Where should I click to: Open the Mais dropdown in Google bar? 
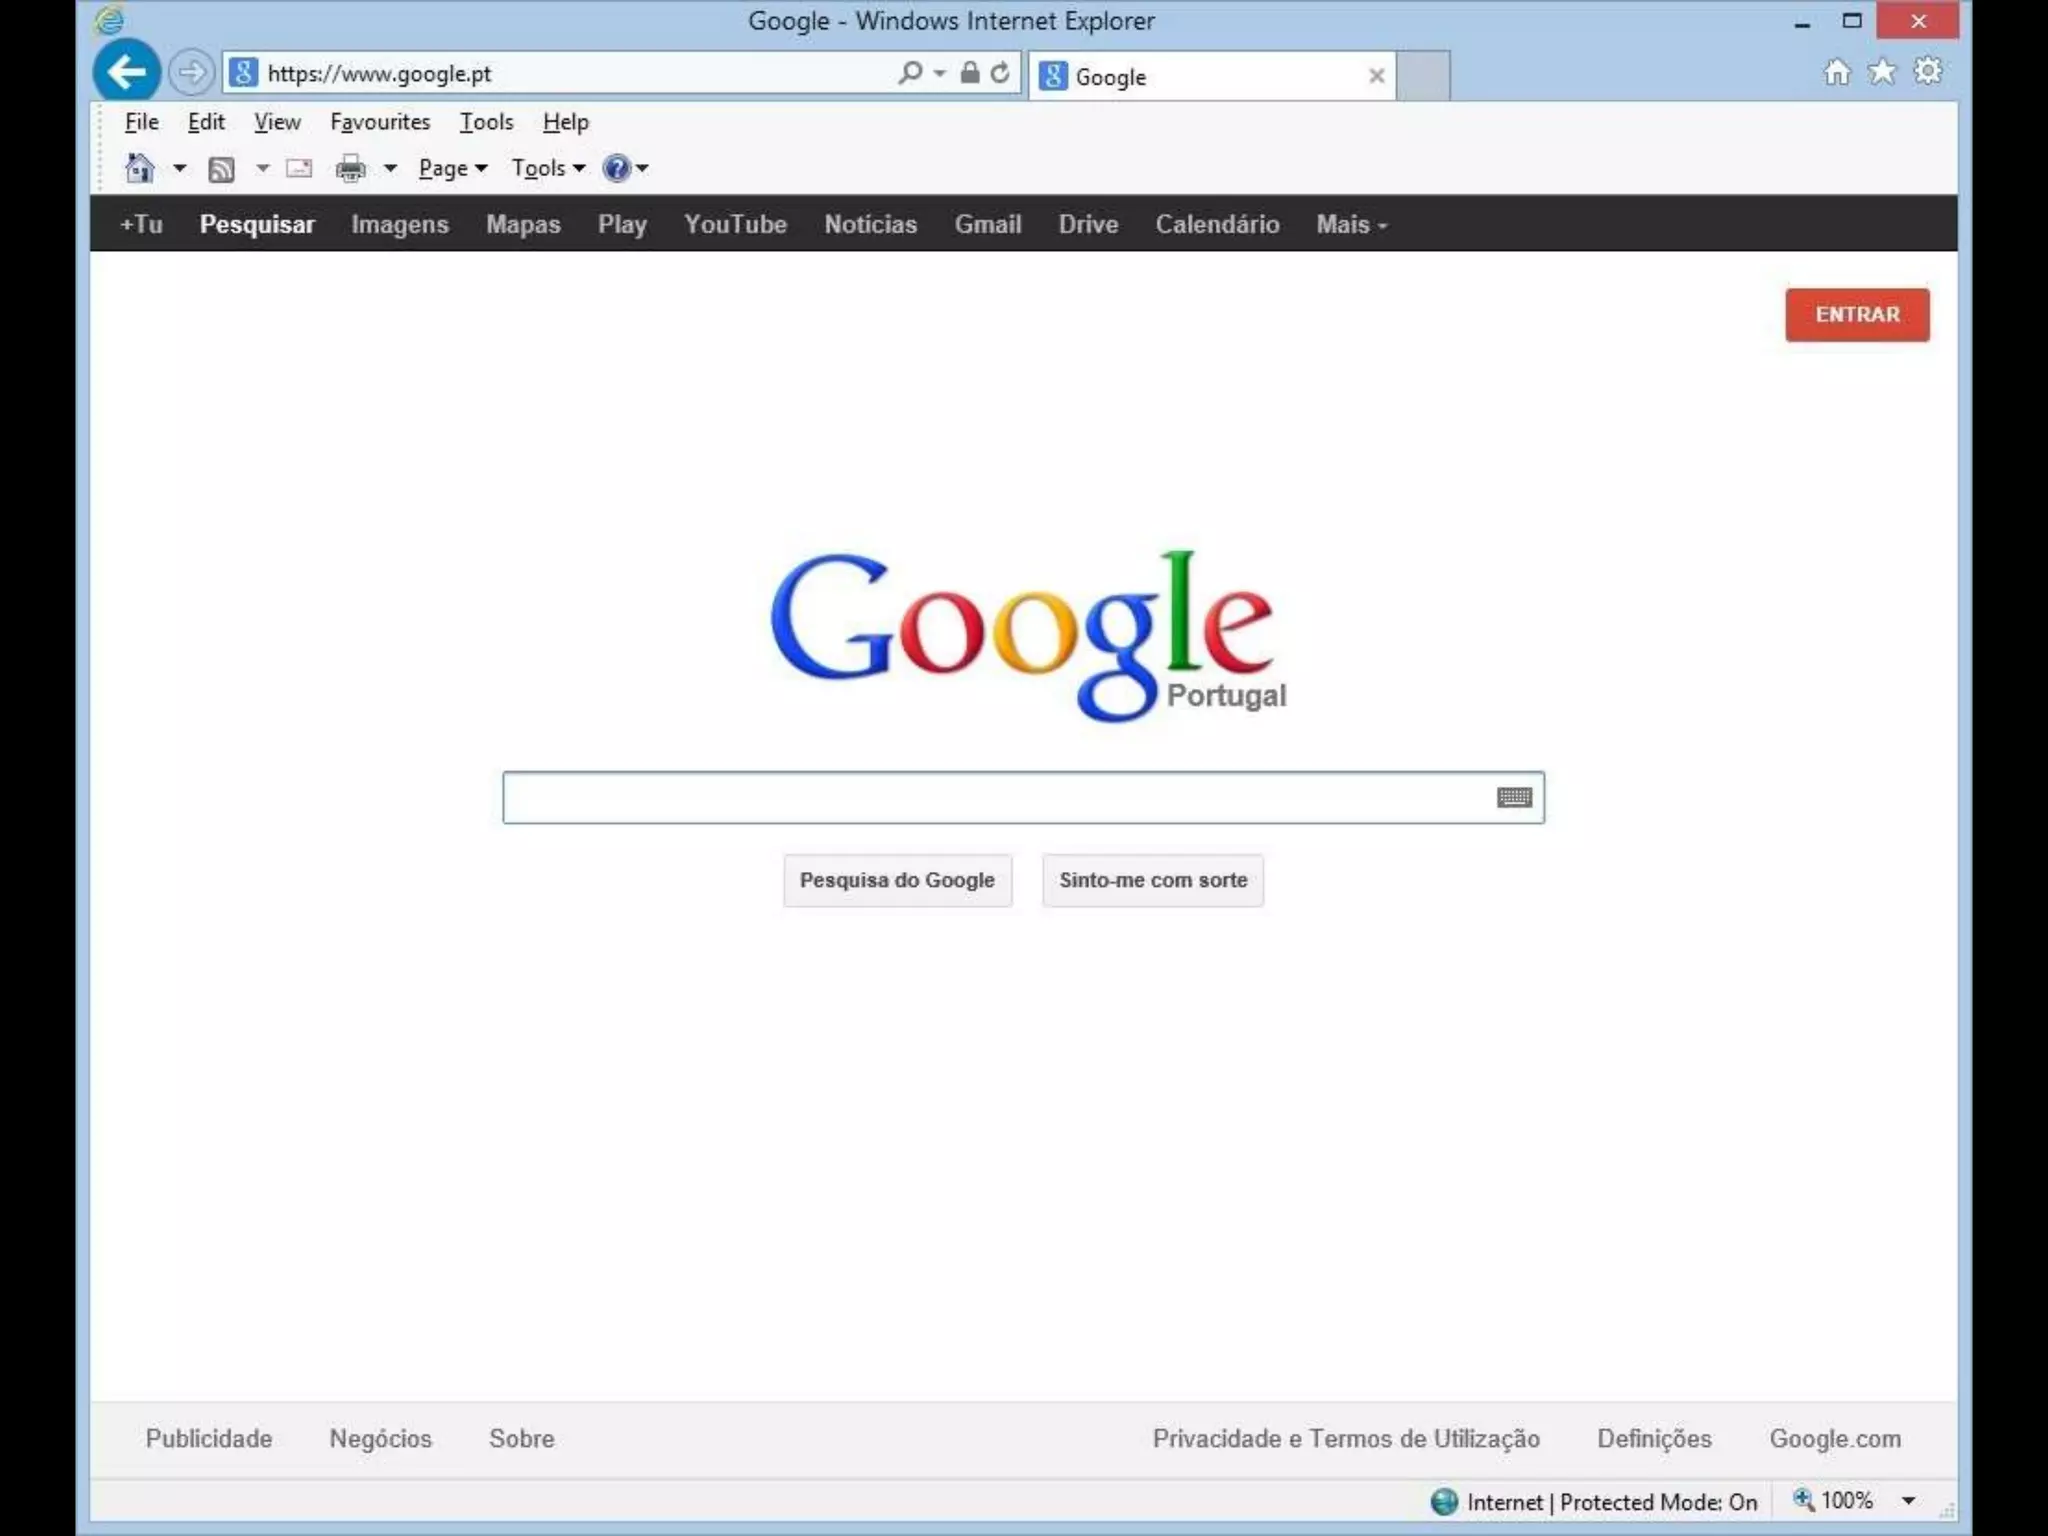click(x=1351, y=224)
